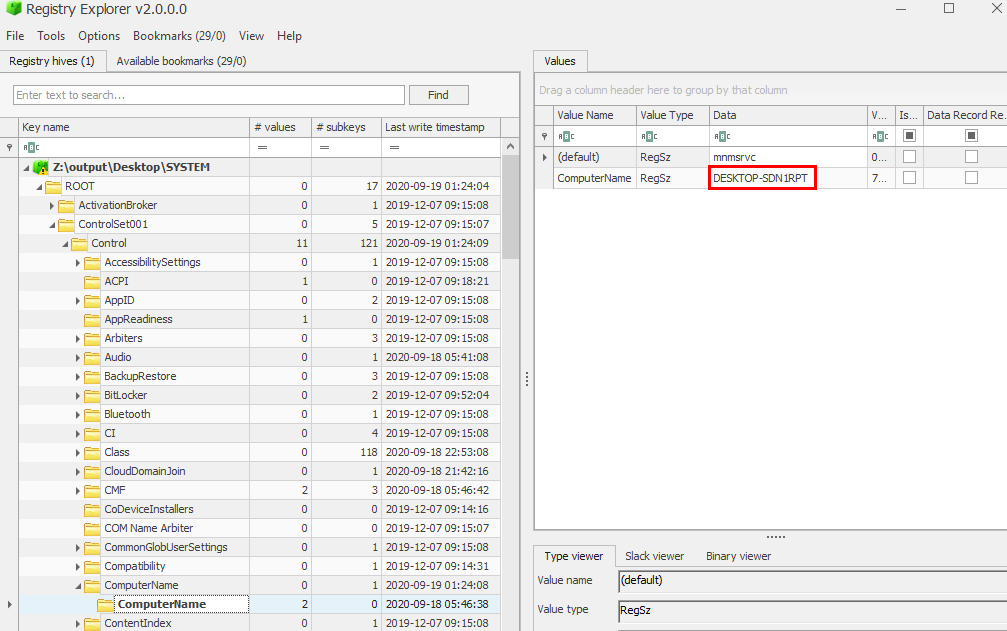This screenshot has height=631, width=1007.
Task: Toggle the Data Record filter row checkbox
Action: [971, 136]
